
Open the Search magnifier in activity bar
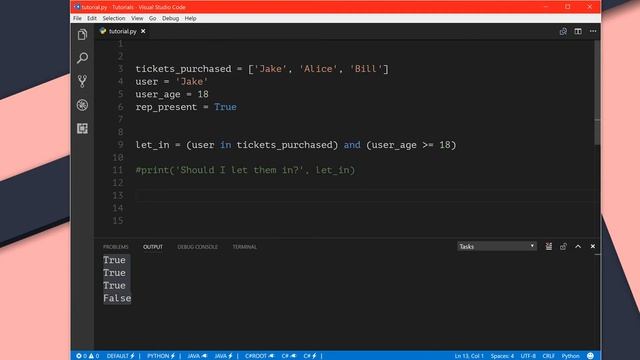click(x=82, y=58)
